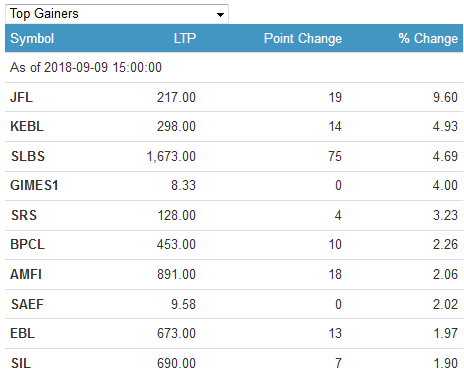Click the As of 2018-09-09 timestamp row
Image resolution: width=464 pixels, height=375 pixels.
tap(234, 68)
